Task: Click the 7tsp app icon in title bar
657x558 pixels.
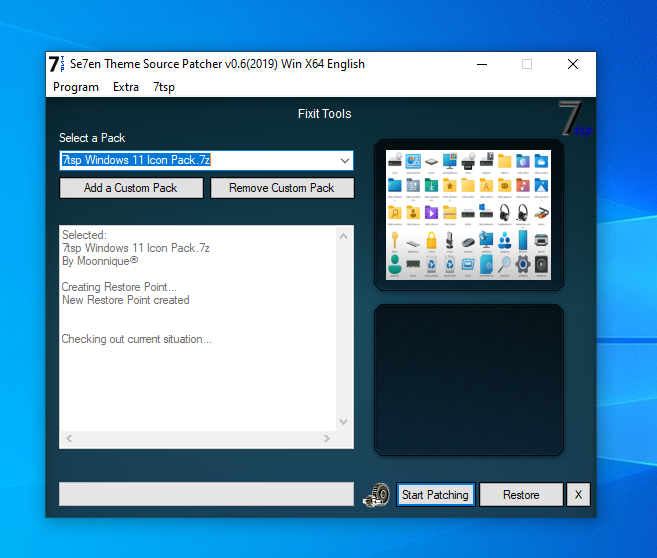Action: coord(57,64)
